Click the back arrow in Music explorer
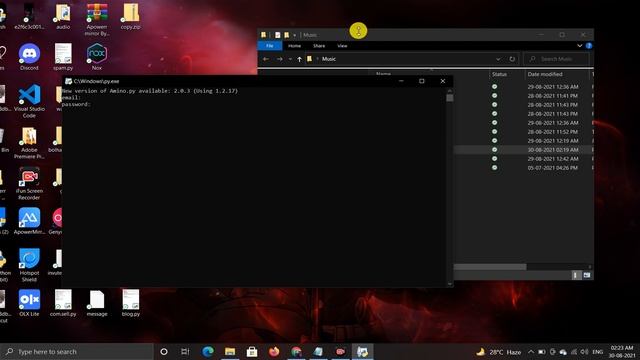This screenshot has width=640, height=360. [x=266, y=59]
